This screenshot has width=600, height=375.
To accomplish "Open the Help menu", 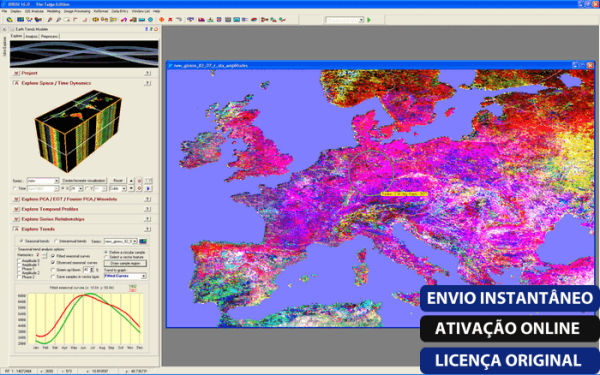I will 157,11.
